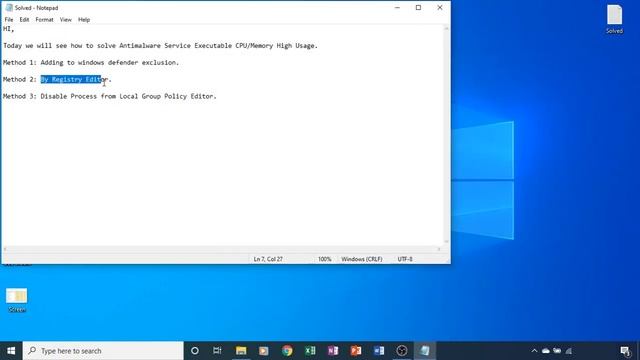640x360 pixels.
Task: Click the 'Type here to search' box
Action: (103, 351)
